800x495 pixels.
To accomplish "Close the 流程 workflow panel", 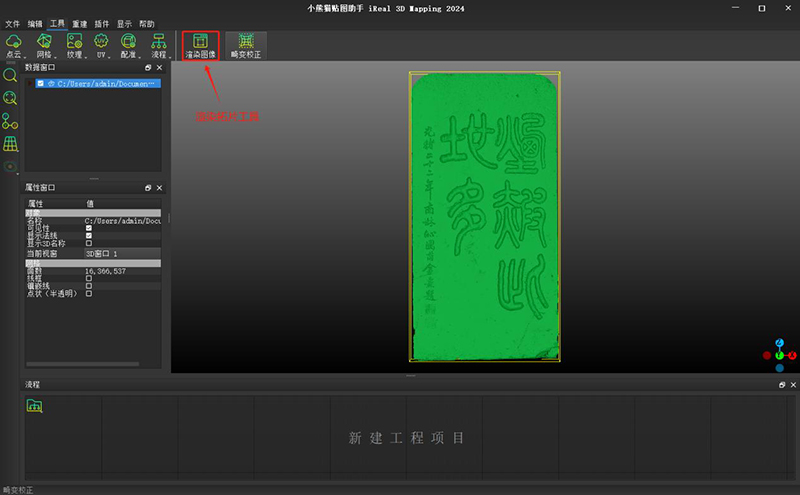I will (793, 385).
